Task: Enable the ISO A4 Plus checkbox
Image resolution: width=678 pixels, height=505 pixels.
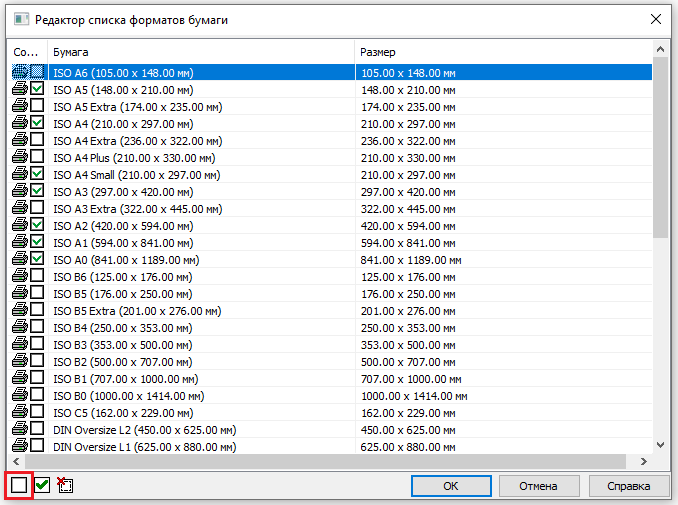Action: pyautogui.click(x=37, y=157)
